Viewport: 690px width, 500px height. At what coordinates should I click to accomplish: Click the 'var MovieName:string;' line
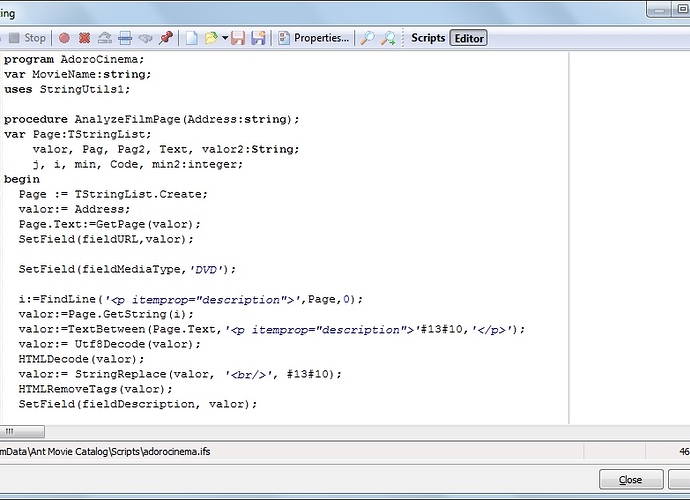77,74
